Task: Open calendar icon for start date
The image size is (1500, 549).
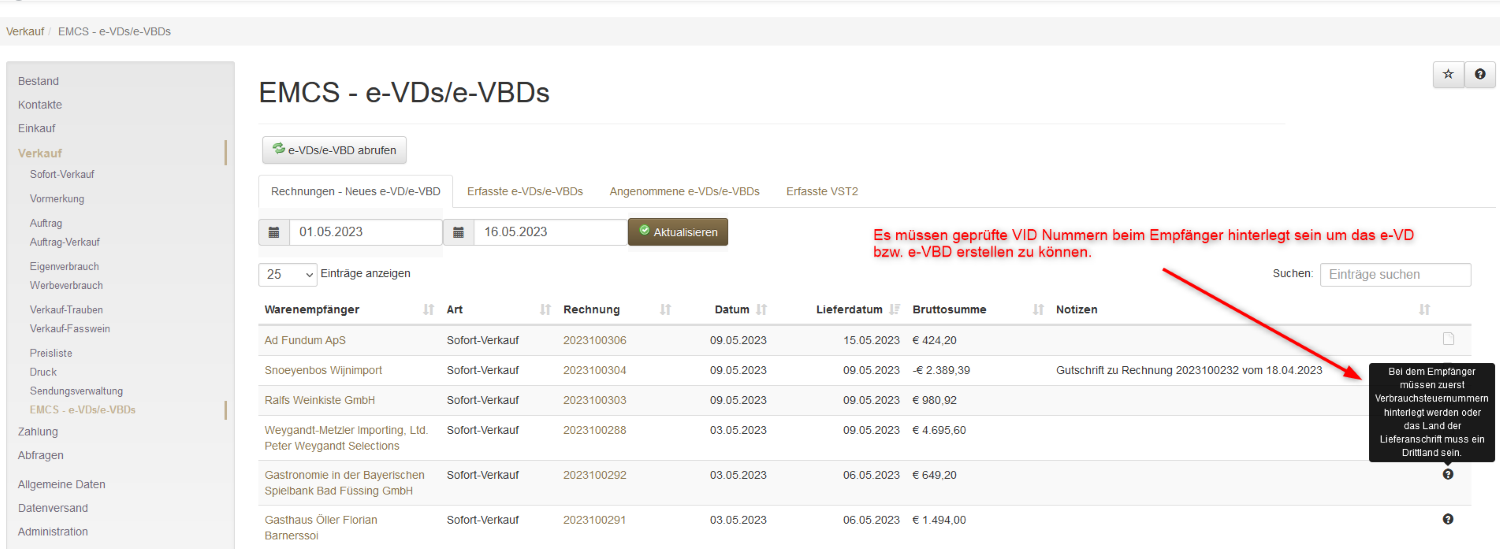Action: pyautogui.click(x=274, y=232)
